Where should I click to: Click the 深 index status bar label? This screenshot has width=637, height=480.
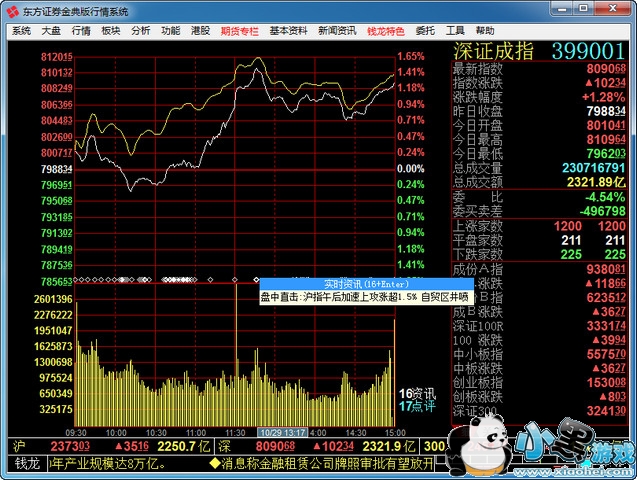[225, 446]
